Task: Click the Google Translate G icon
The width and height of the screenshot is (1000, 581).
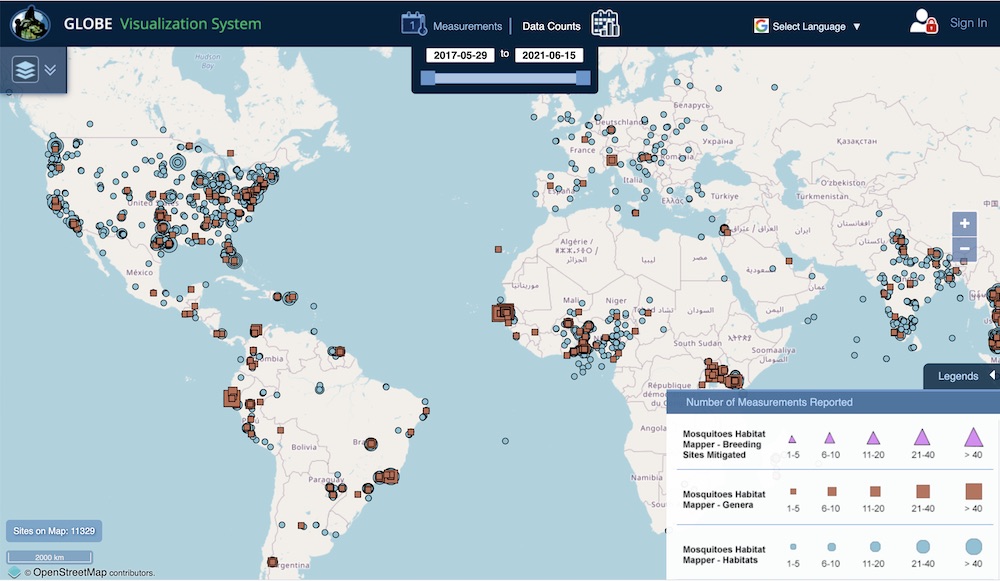Action: [x=761, y=26]
